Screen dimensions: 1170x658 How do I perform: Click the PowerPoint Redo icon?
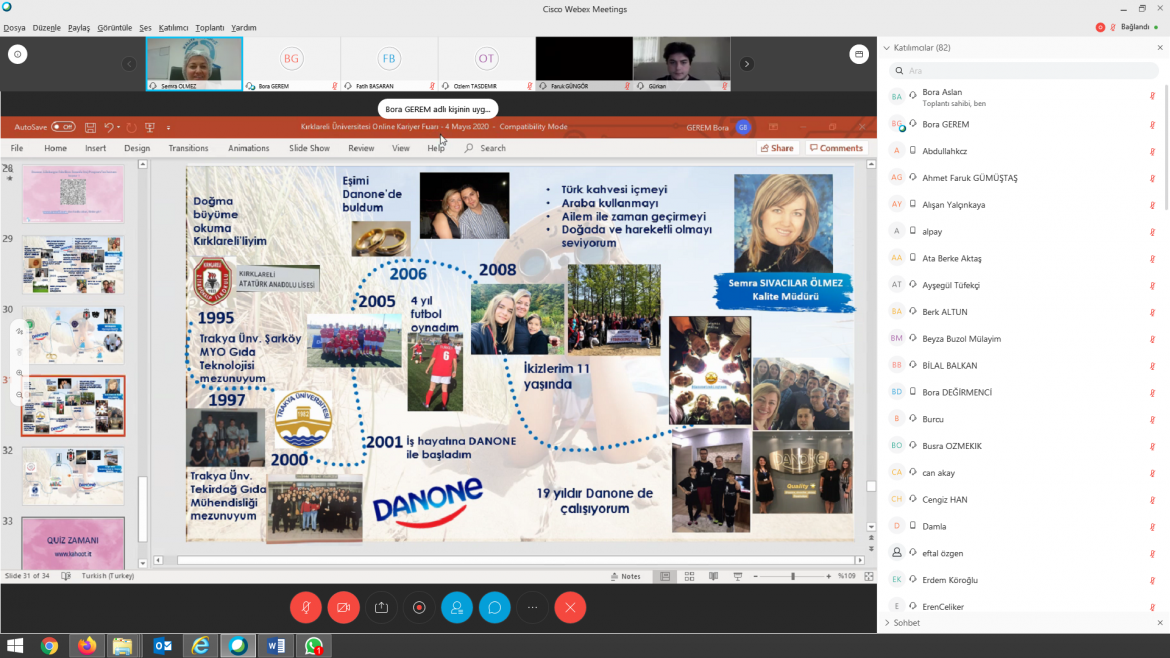(131, 128)
